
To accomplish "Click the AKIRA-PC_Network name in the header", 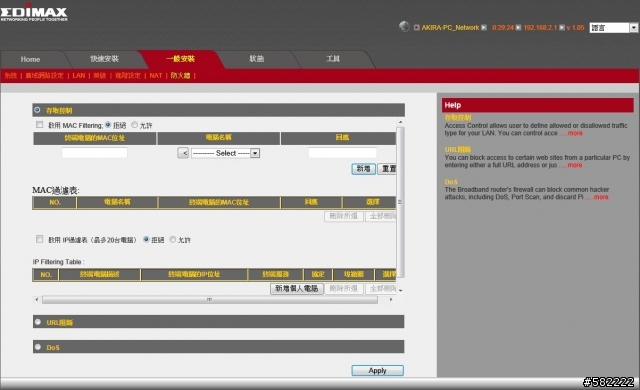I will point(450,28).
